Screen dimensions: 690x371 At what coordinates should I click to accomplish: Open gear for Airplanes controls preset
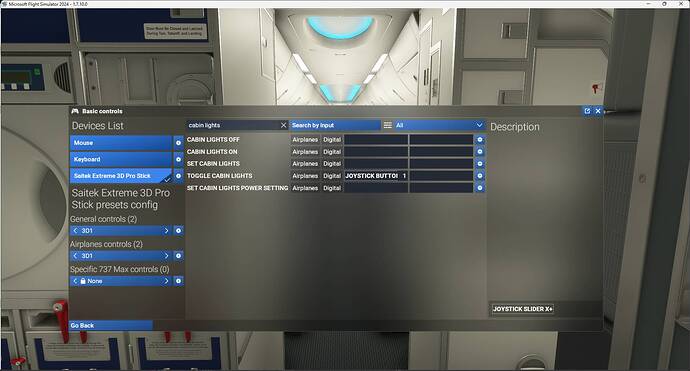coord(178,256)
